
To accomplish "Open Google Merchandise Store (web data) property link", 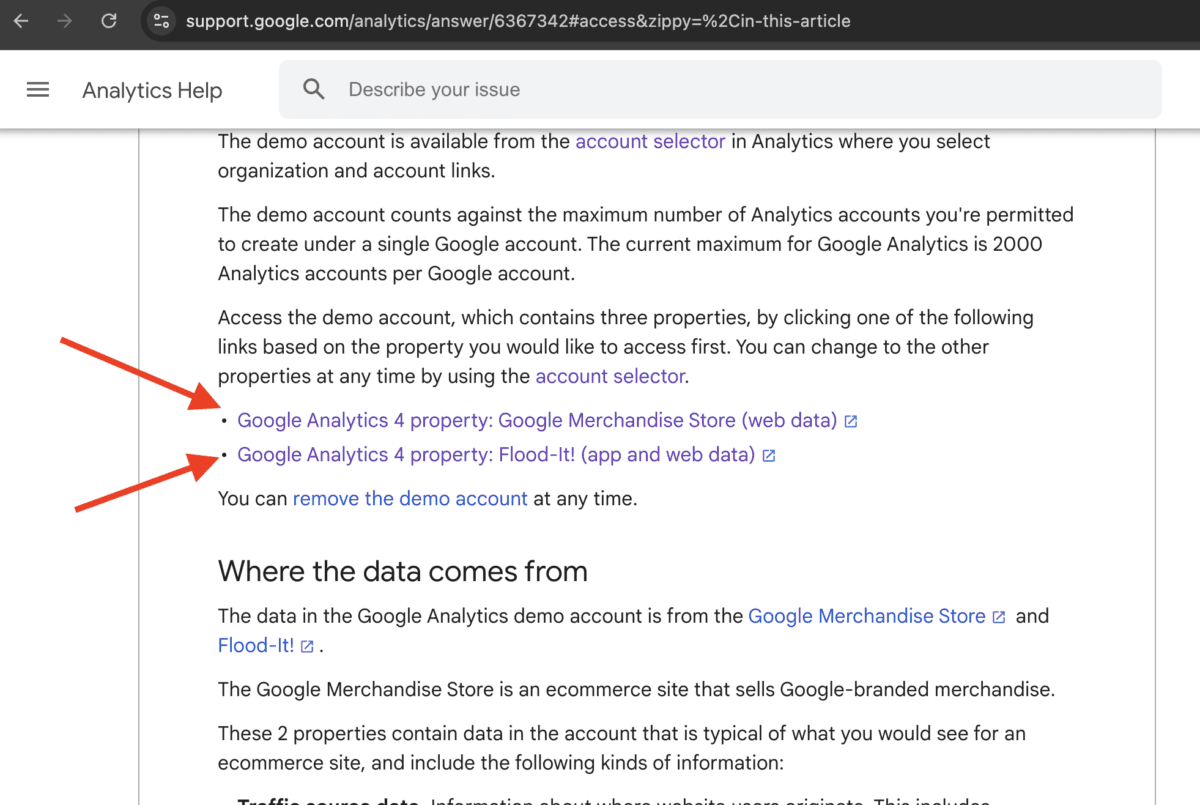I will tap(537, 420).
